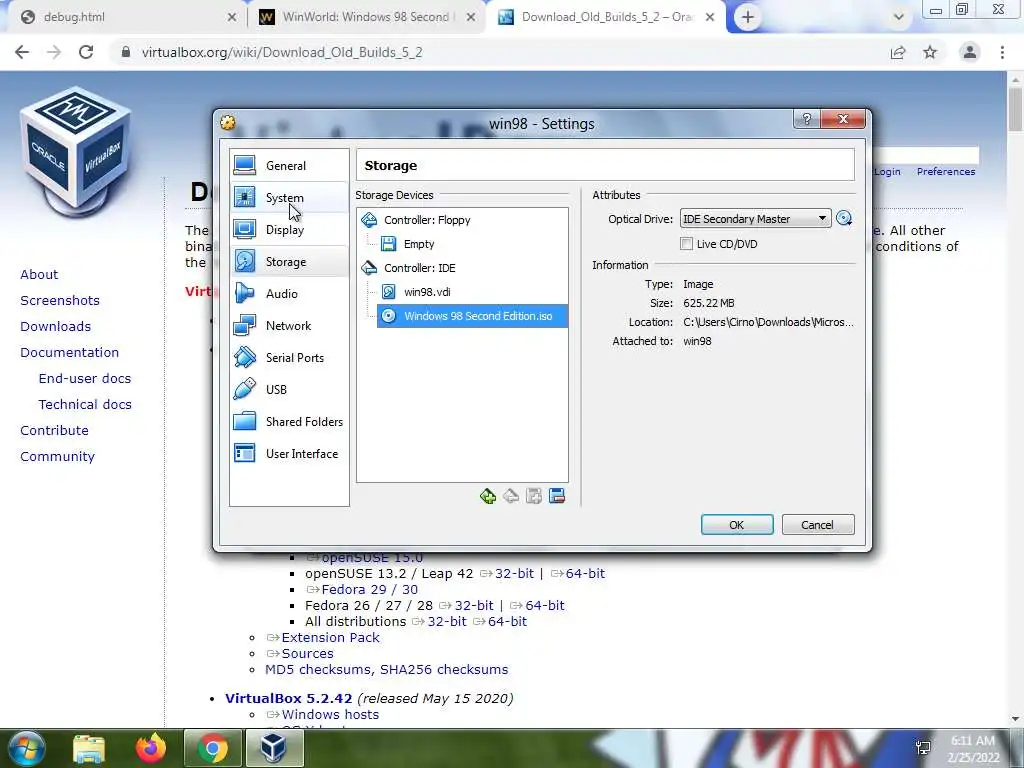Open the Technical docs link
Screen dimensions: 1024x768
pos(85,405)
